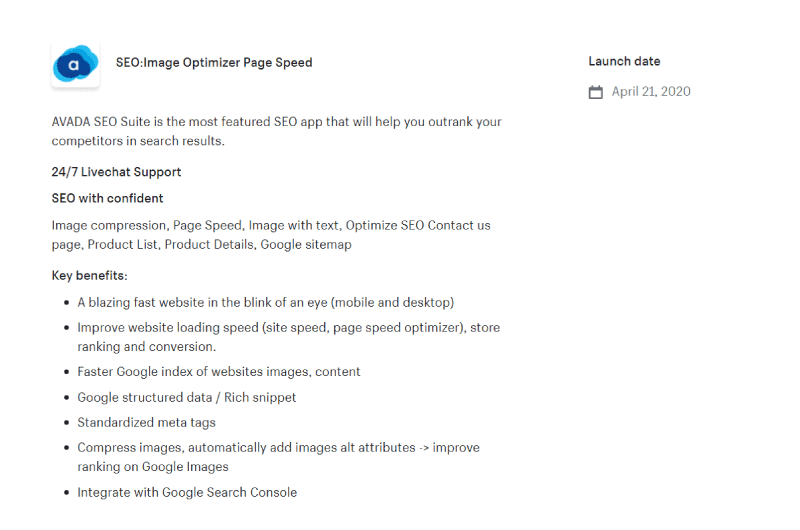Click the 'April 21, 2020' date text
The image size is (800, 530).
coord(651,91)
